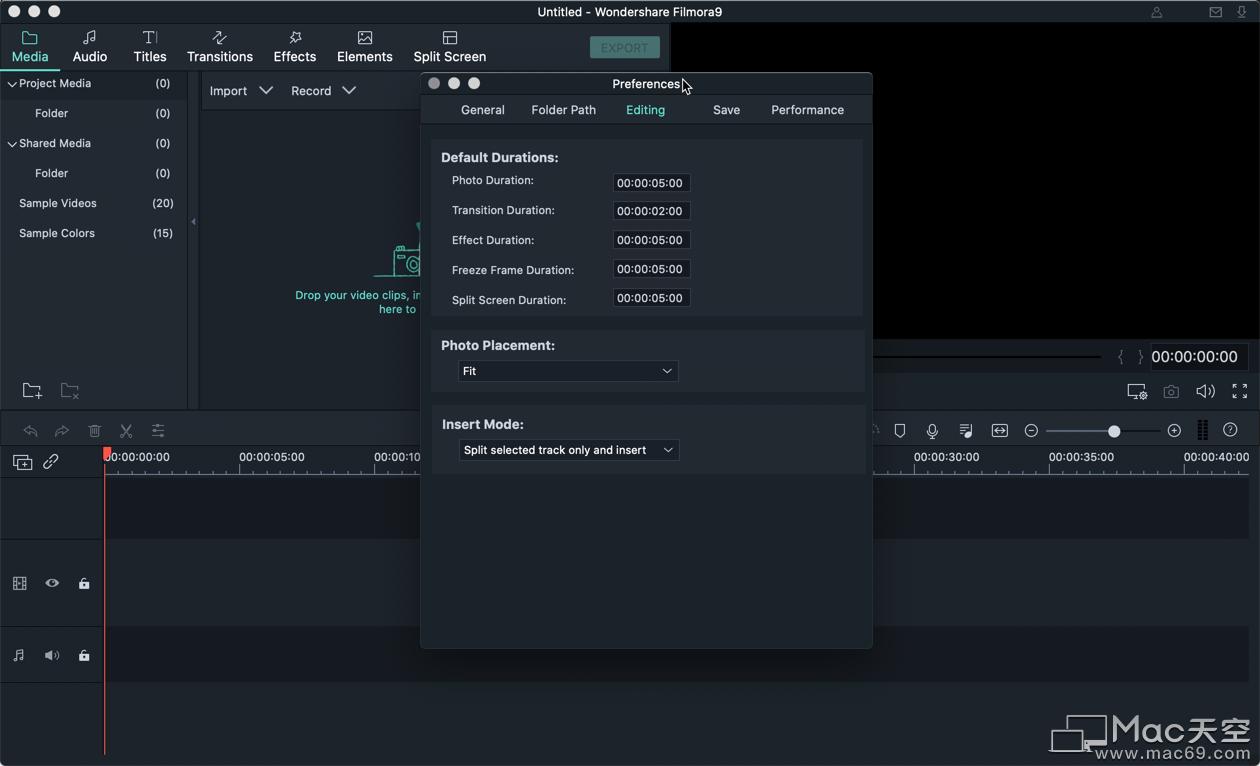Click the timeline zoom-in plus icon
Image resolution: width=1260 pixels, height=766 pixels.
[x=1174, y=431]
